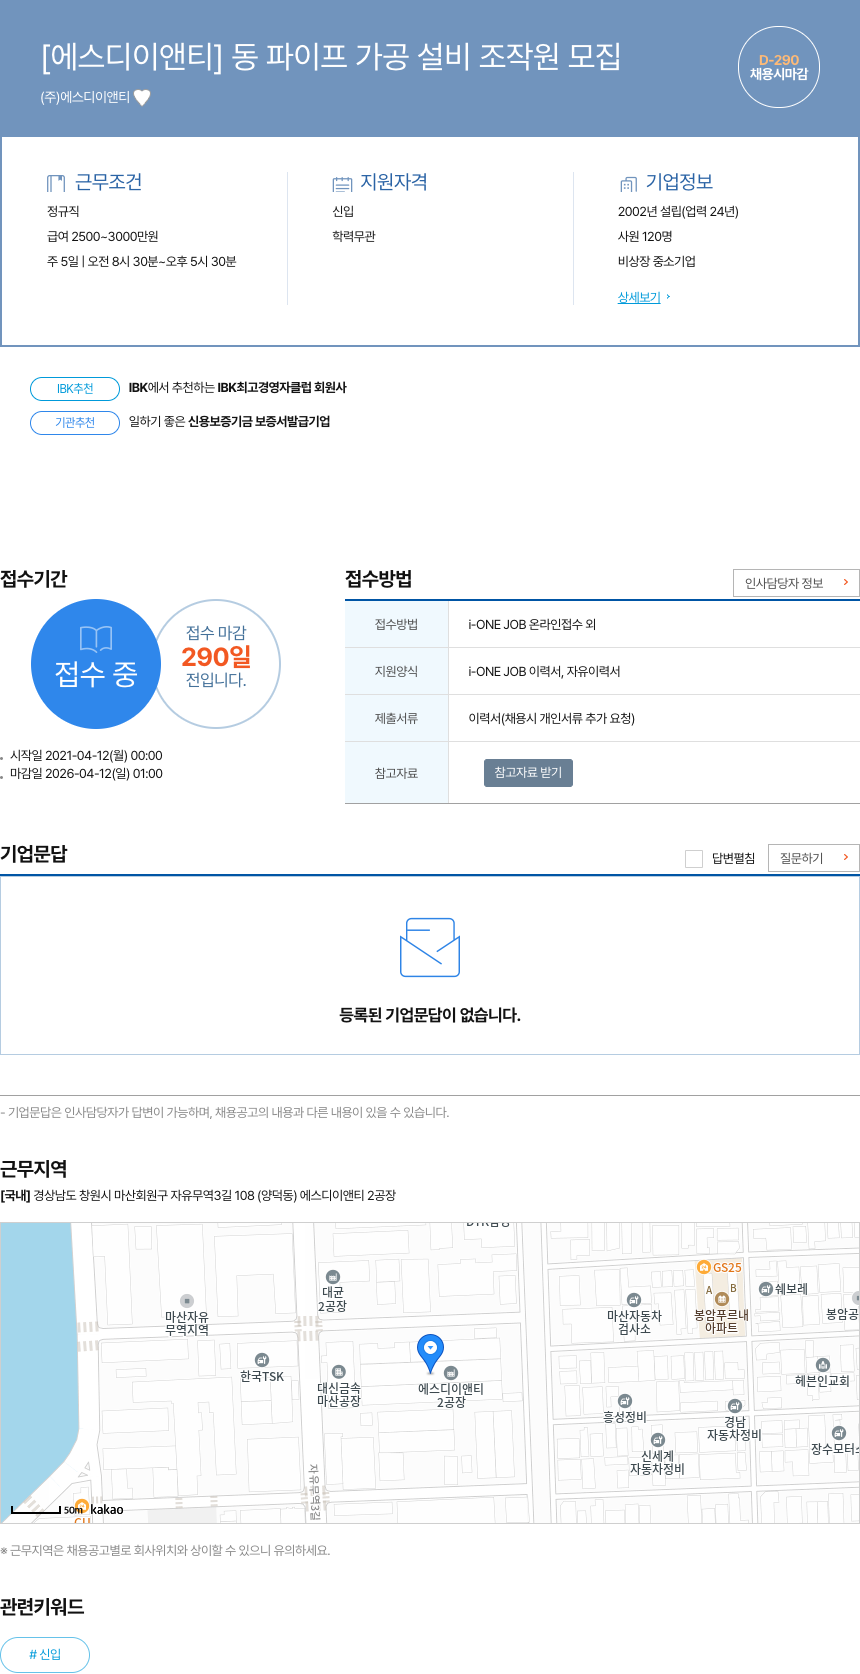The width and height of the screenshot is (860, 1674).
Task: Click the IBK추천 tag
Action: 75,389
